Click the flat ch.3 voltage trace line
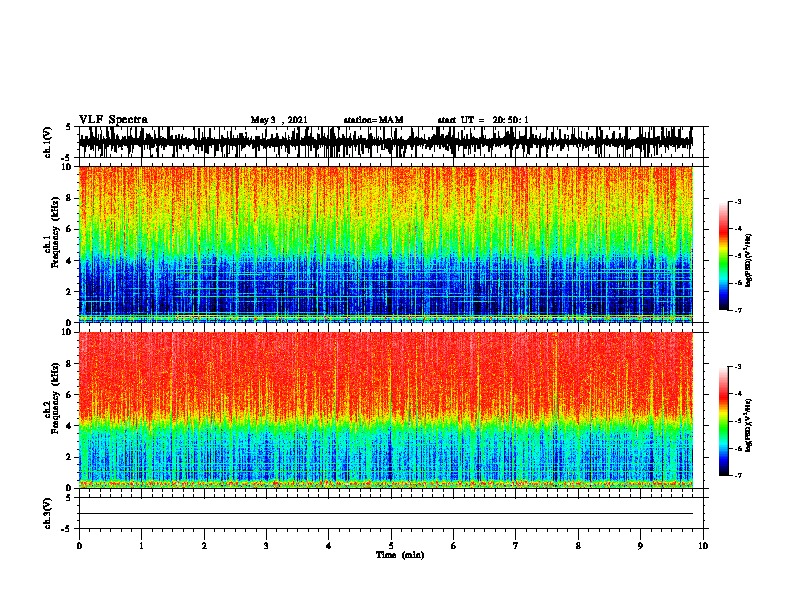 386,514
